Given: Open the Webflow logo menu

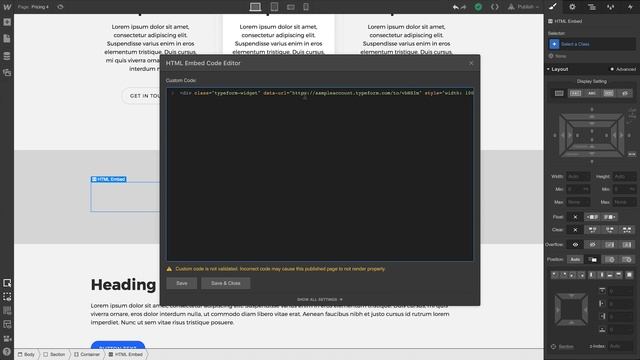Looking at the screenshot, I should [7, 7].
